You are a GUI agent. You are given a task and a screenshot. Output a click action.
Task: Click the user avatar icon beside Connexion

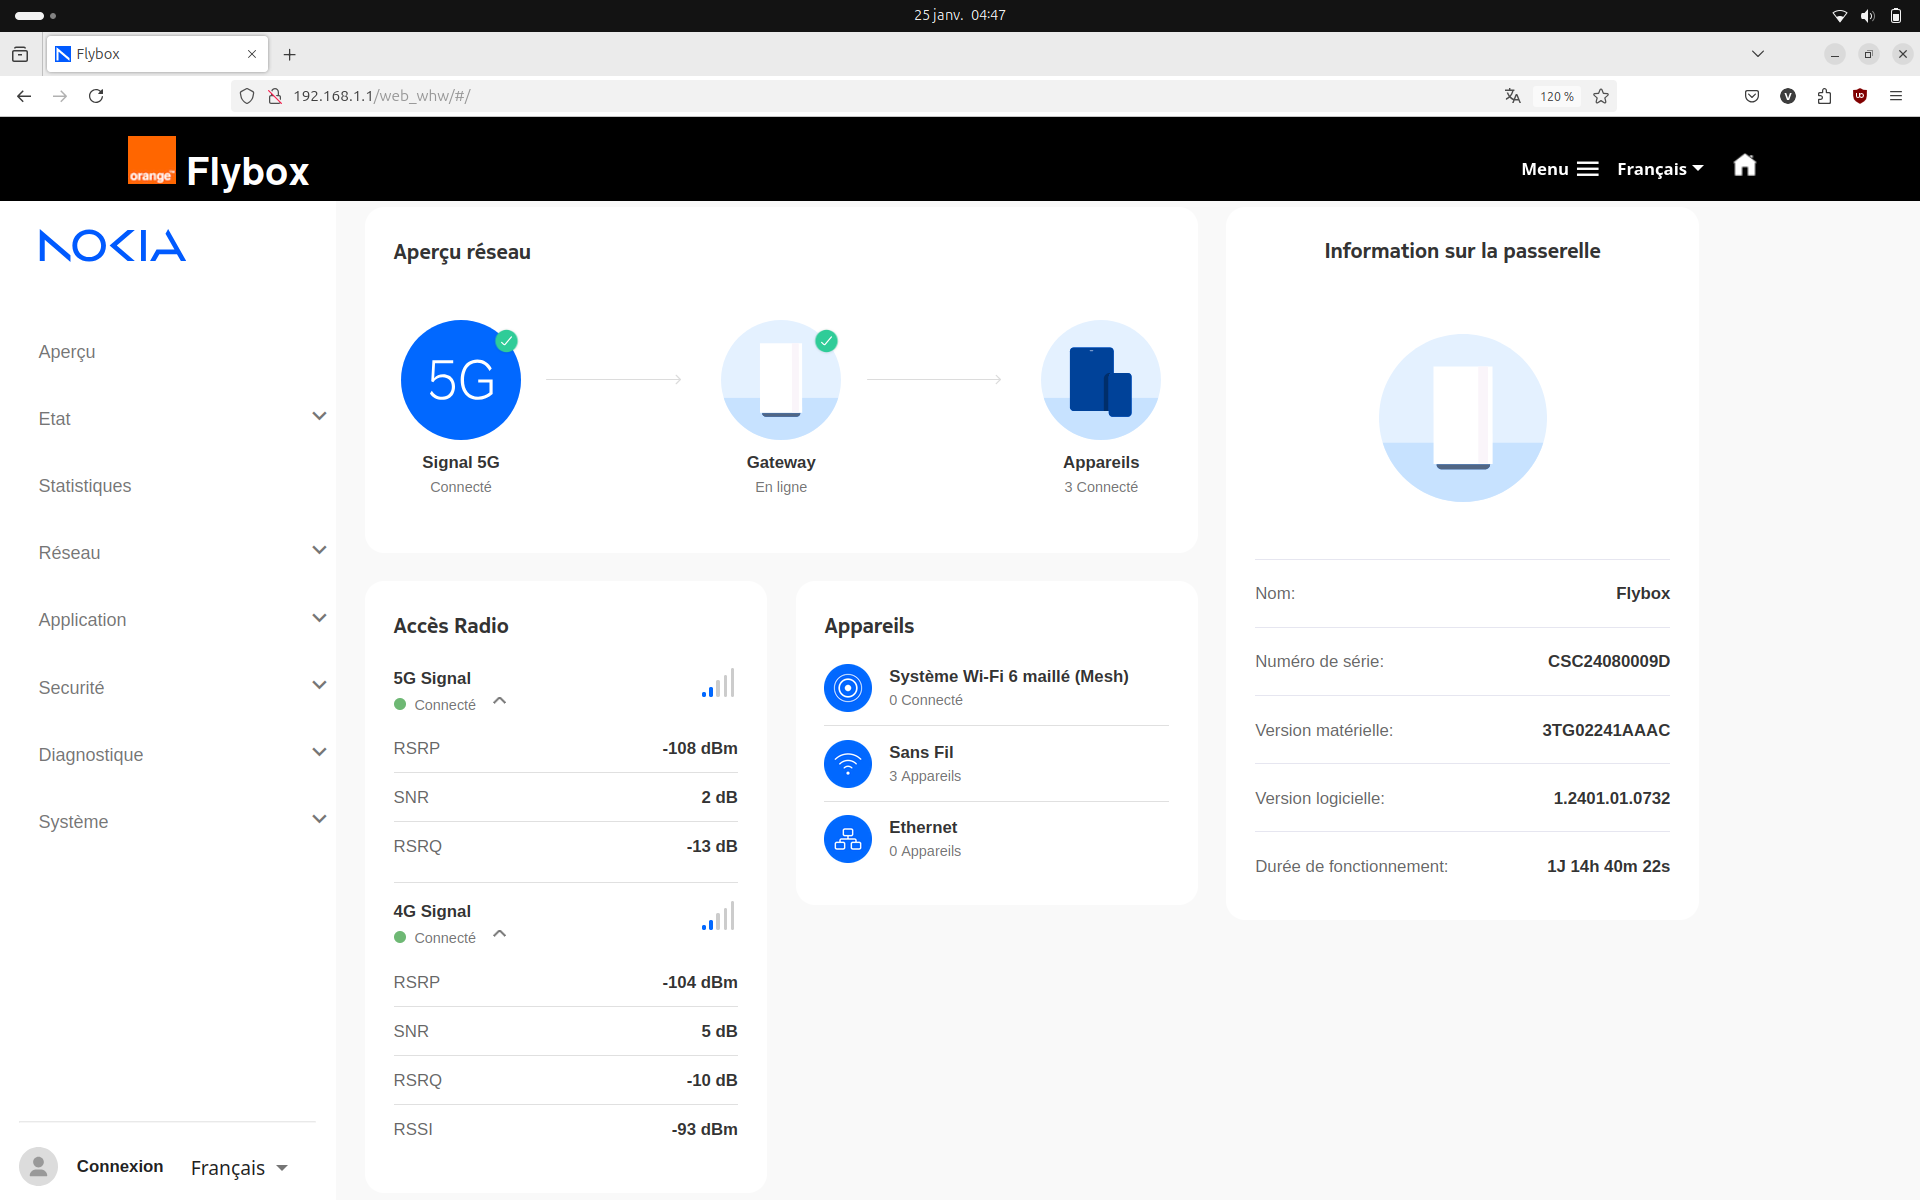tap(38, 1167)
